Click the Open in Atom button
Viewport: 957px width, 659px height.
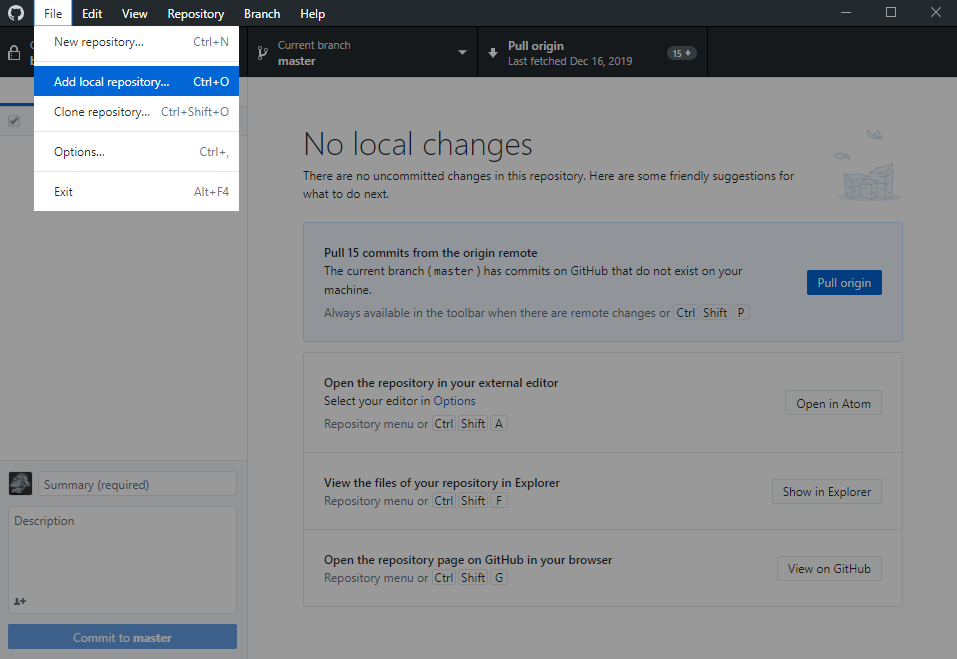tap(833, 403)
